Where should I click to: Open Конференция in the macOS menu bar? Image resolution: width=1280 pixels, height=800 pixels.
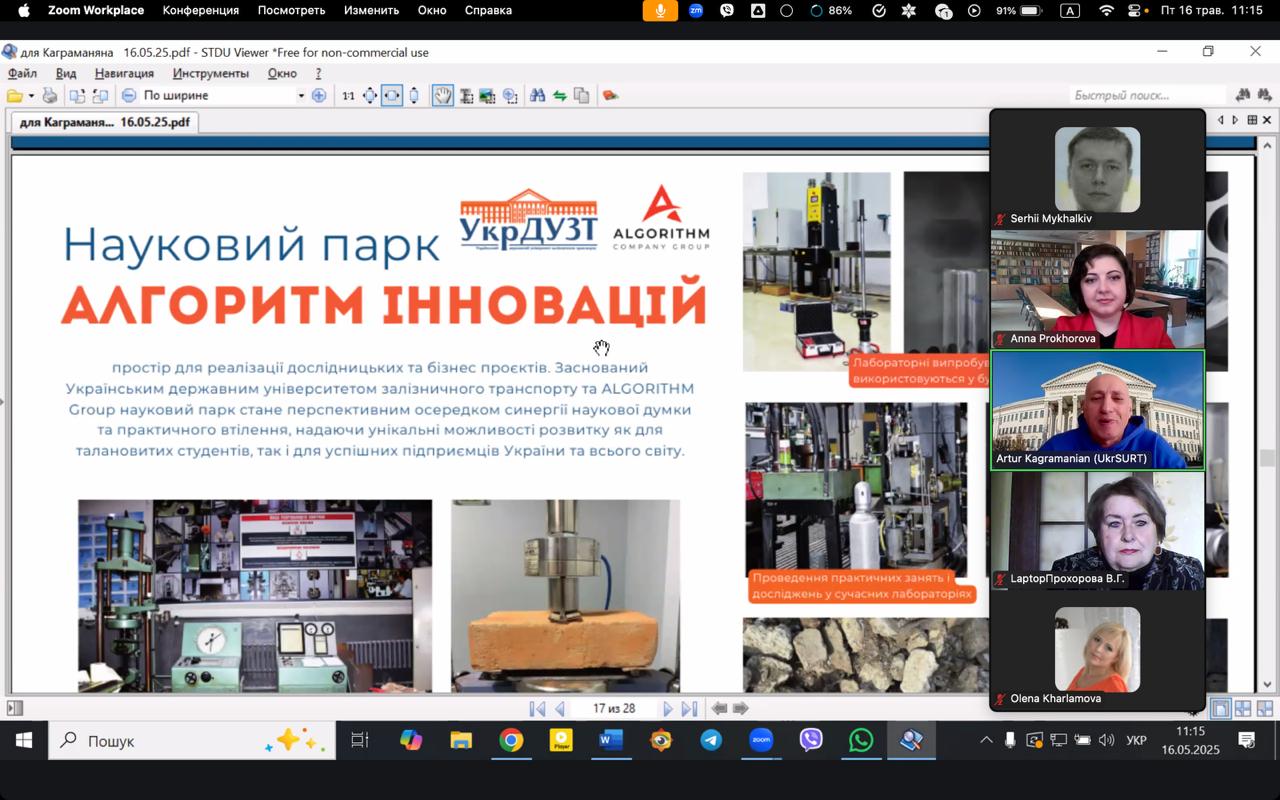pyautogui.click(x=201, y=10)
